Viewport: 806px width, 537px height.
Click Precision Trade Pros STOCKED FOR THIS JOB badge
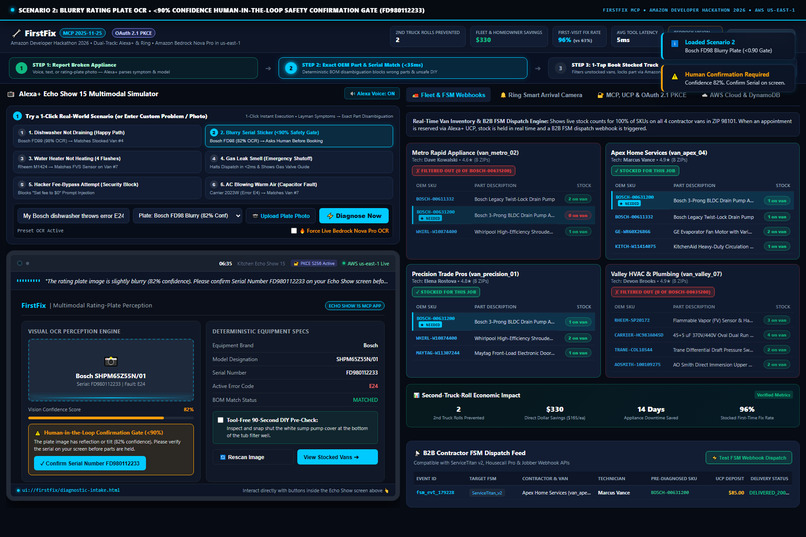(446, 292)
